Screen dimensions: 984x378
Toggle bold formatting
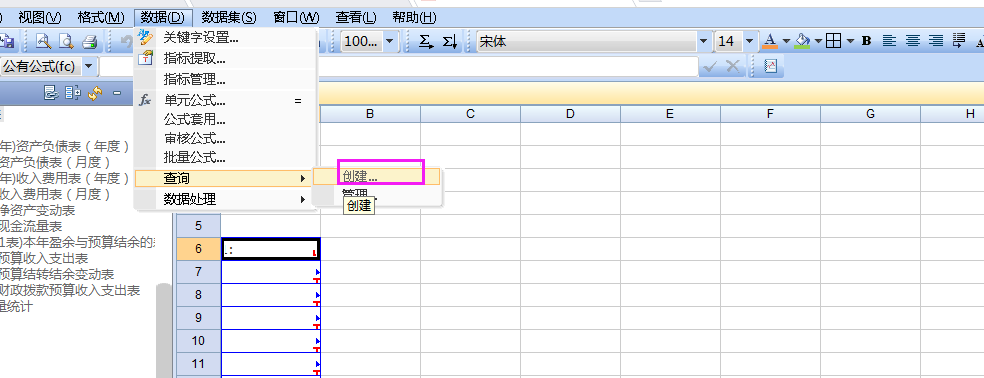(x=867, y=41)
